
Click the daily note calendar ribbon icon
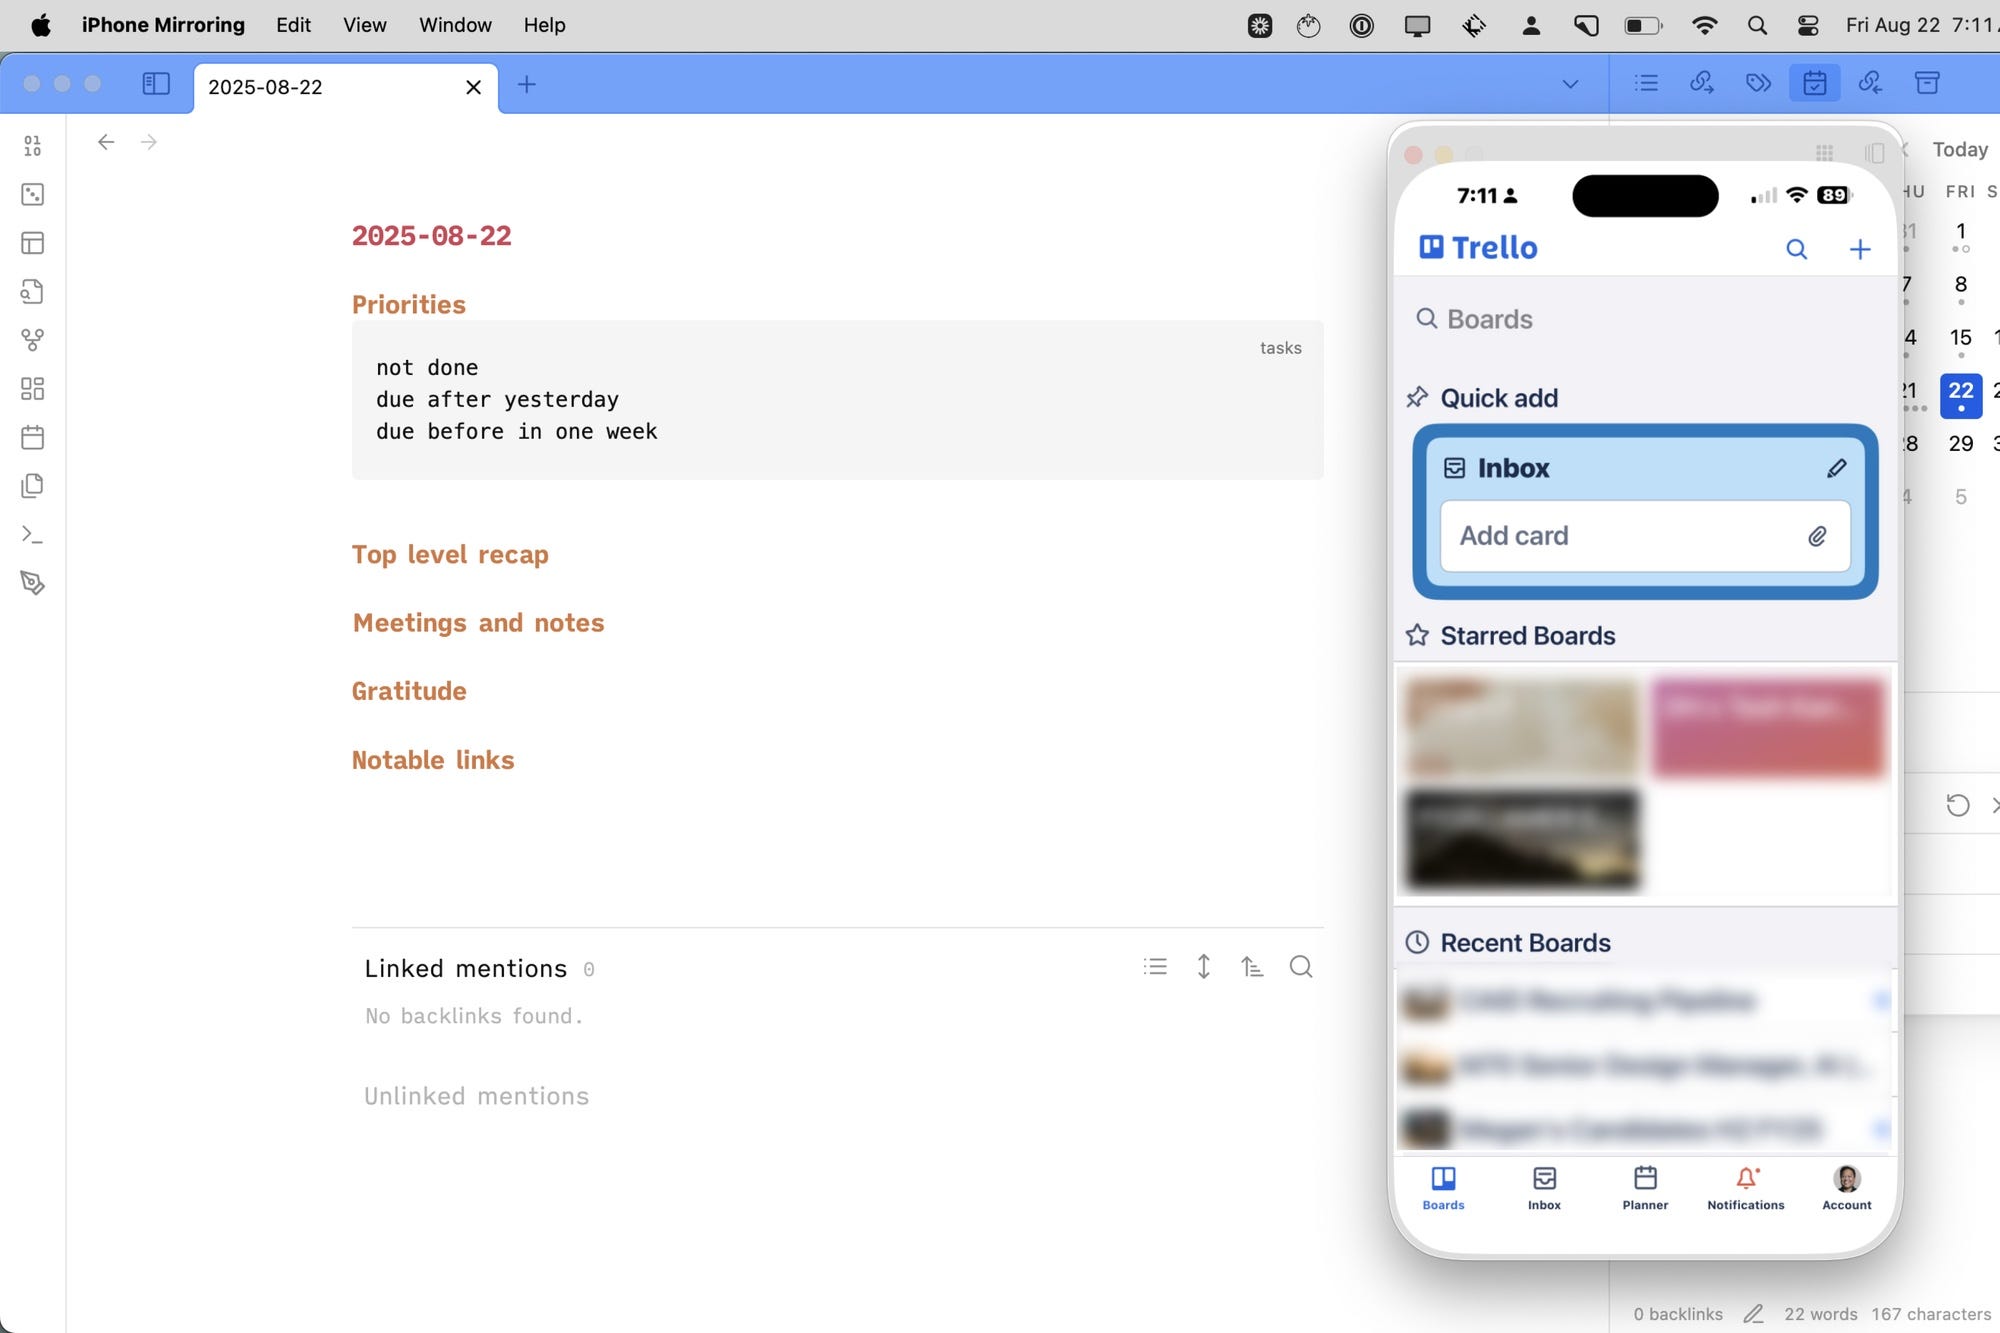pos(32,437)
